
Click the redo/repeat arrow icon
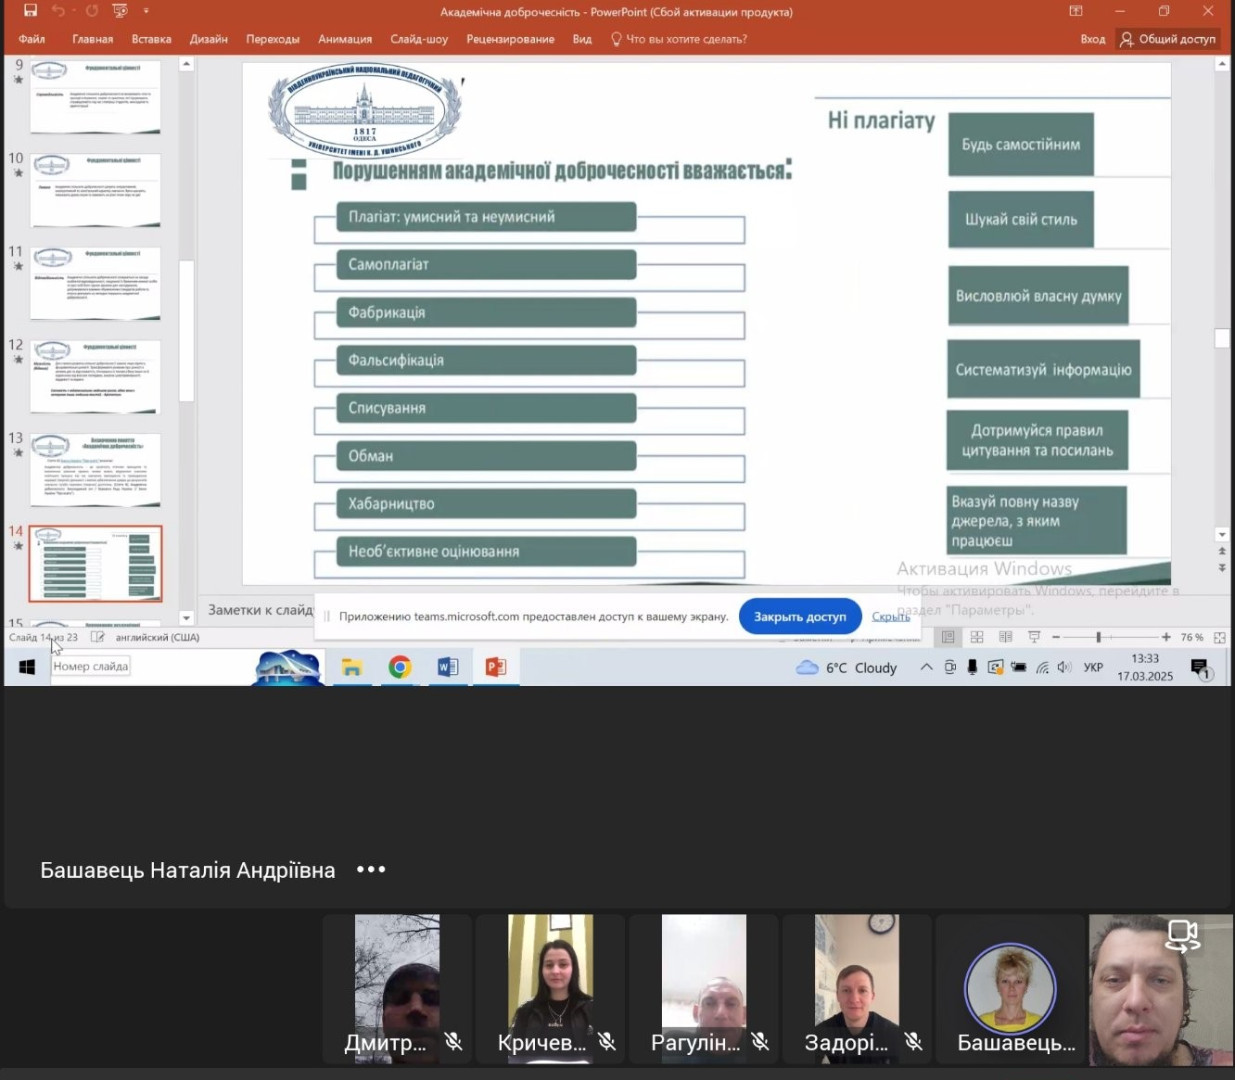(92, 11)
